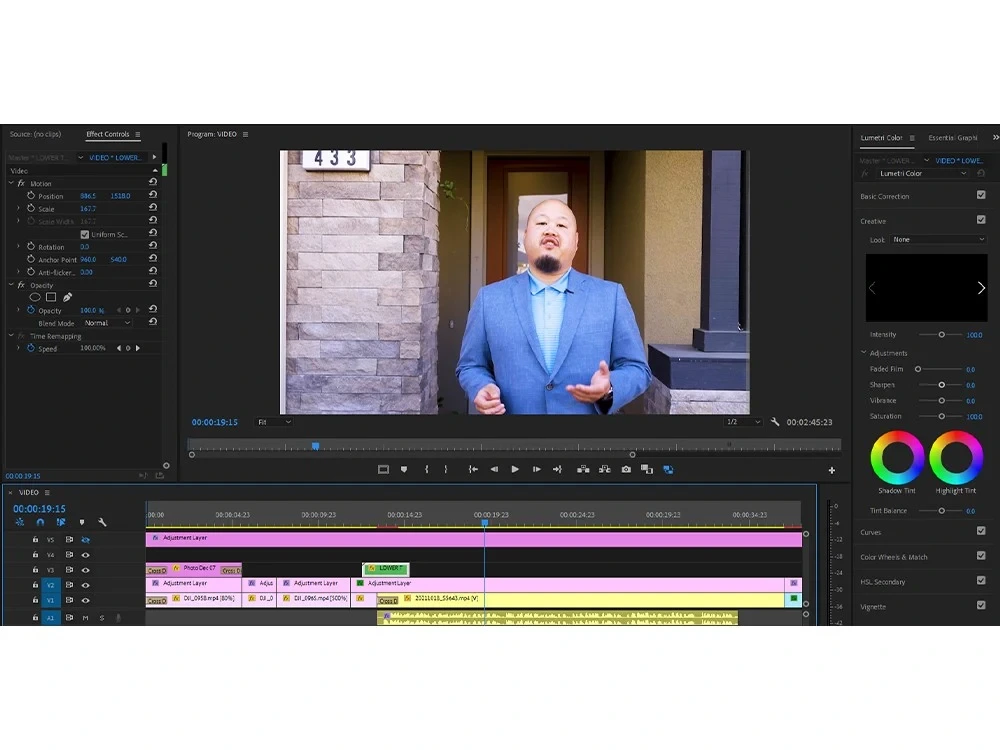
Task: Toggle Position stopwatch animation in Effect Controls
Action: click(x=31, y=195)
